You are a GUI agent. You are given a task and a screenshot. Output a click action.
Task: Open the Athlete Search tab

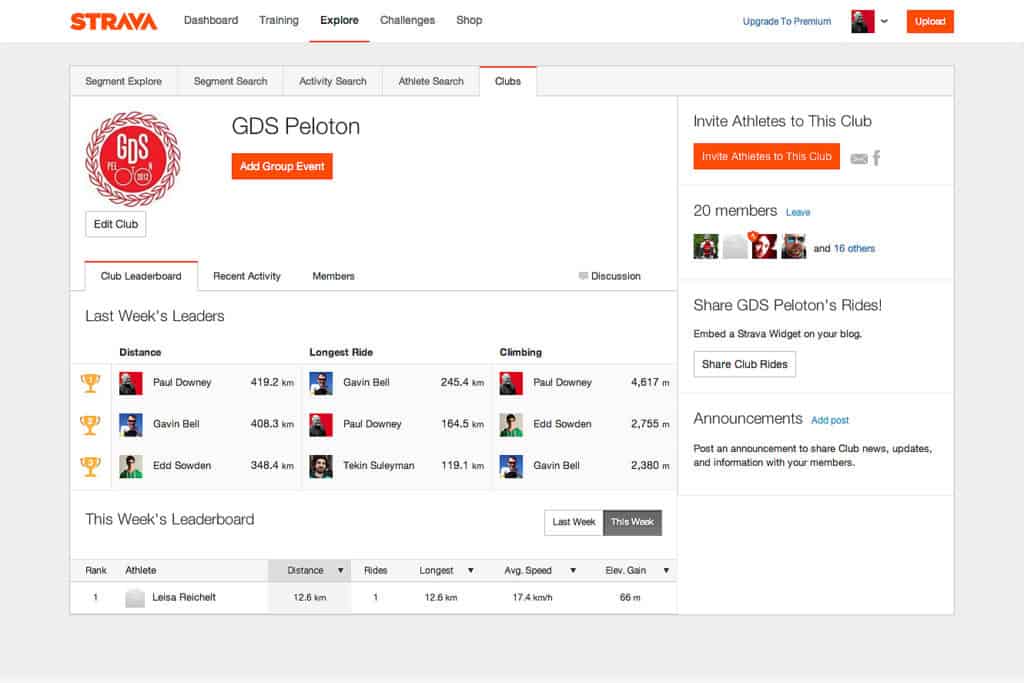431,81
